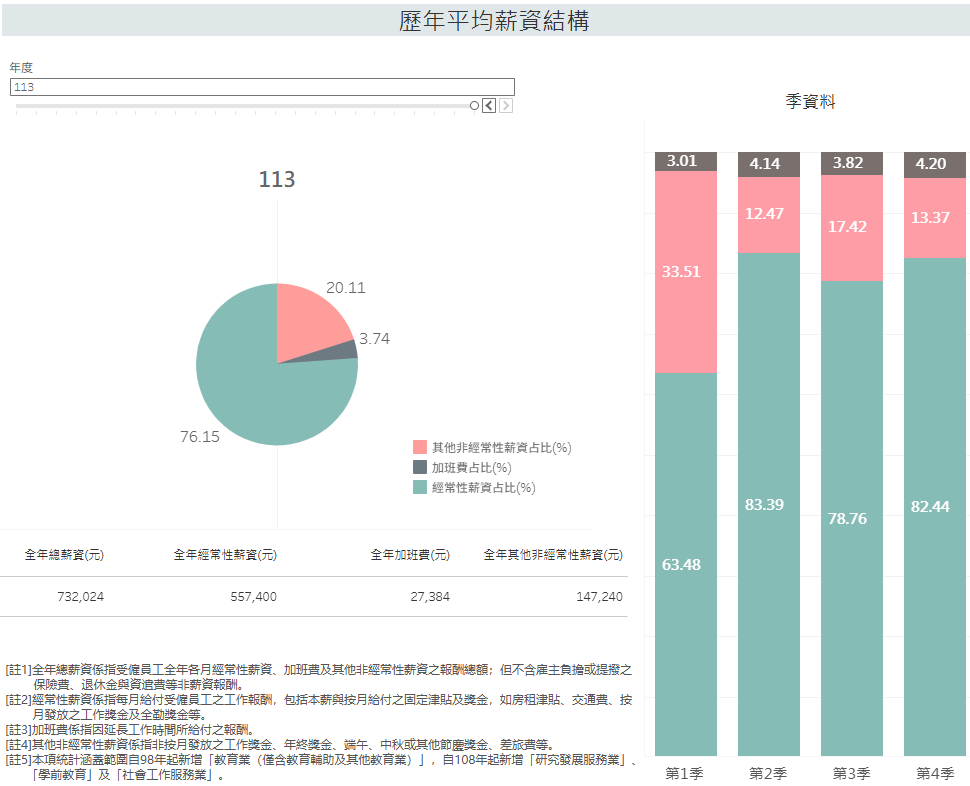Select the gray 加班費占比 legend swatch
The width and height of the screenshot is (970, 786).
(420, 467)
